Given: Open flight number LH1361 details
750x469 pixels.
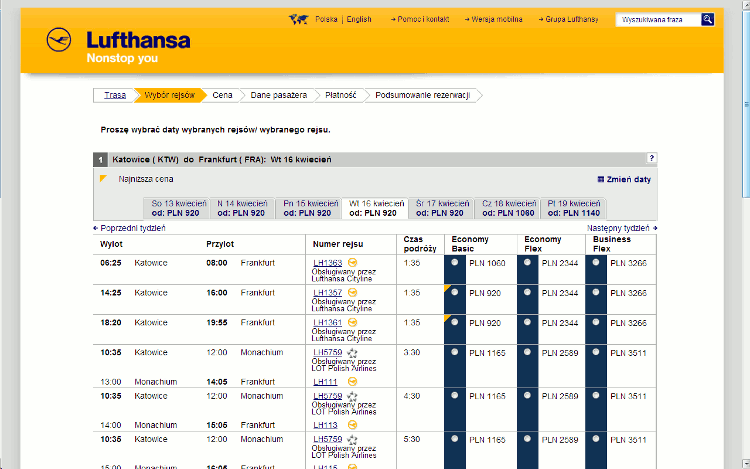Looking at the screenshot, I should (328, 322).
